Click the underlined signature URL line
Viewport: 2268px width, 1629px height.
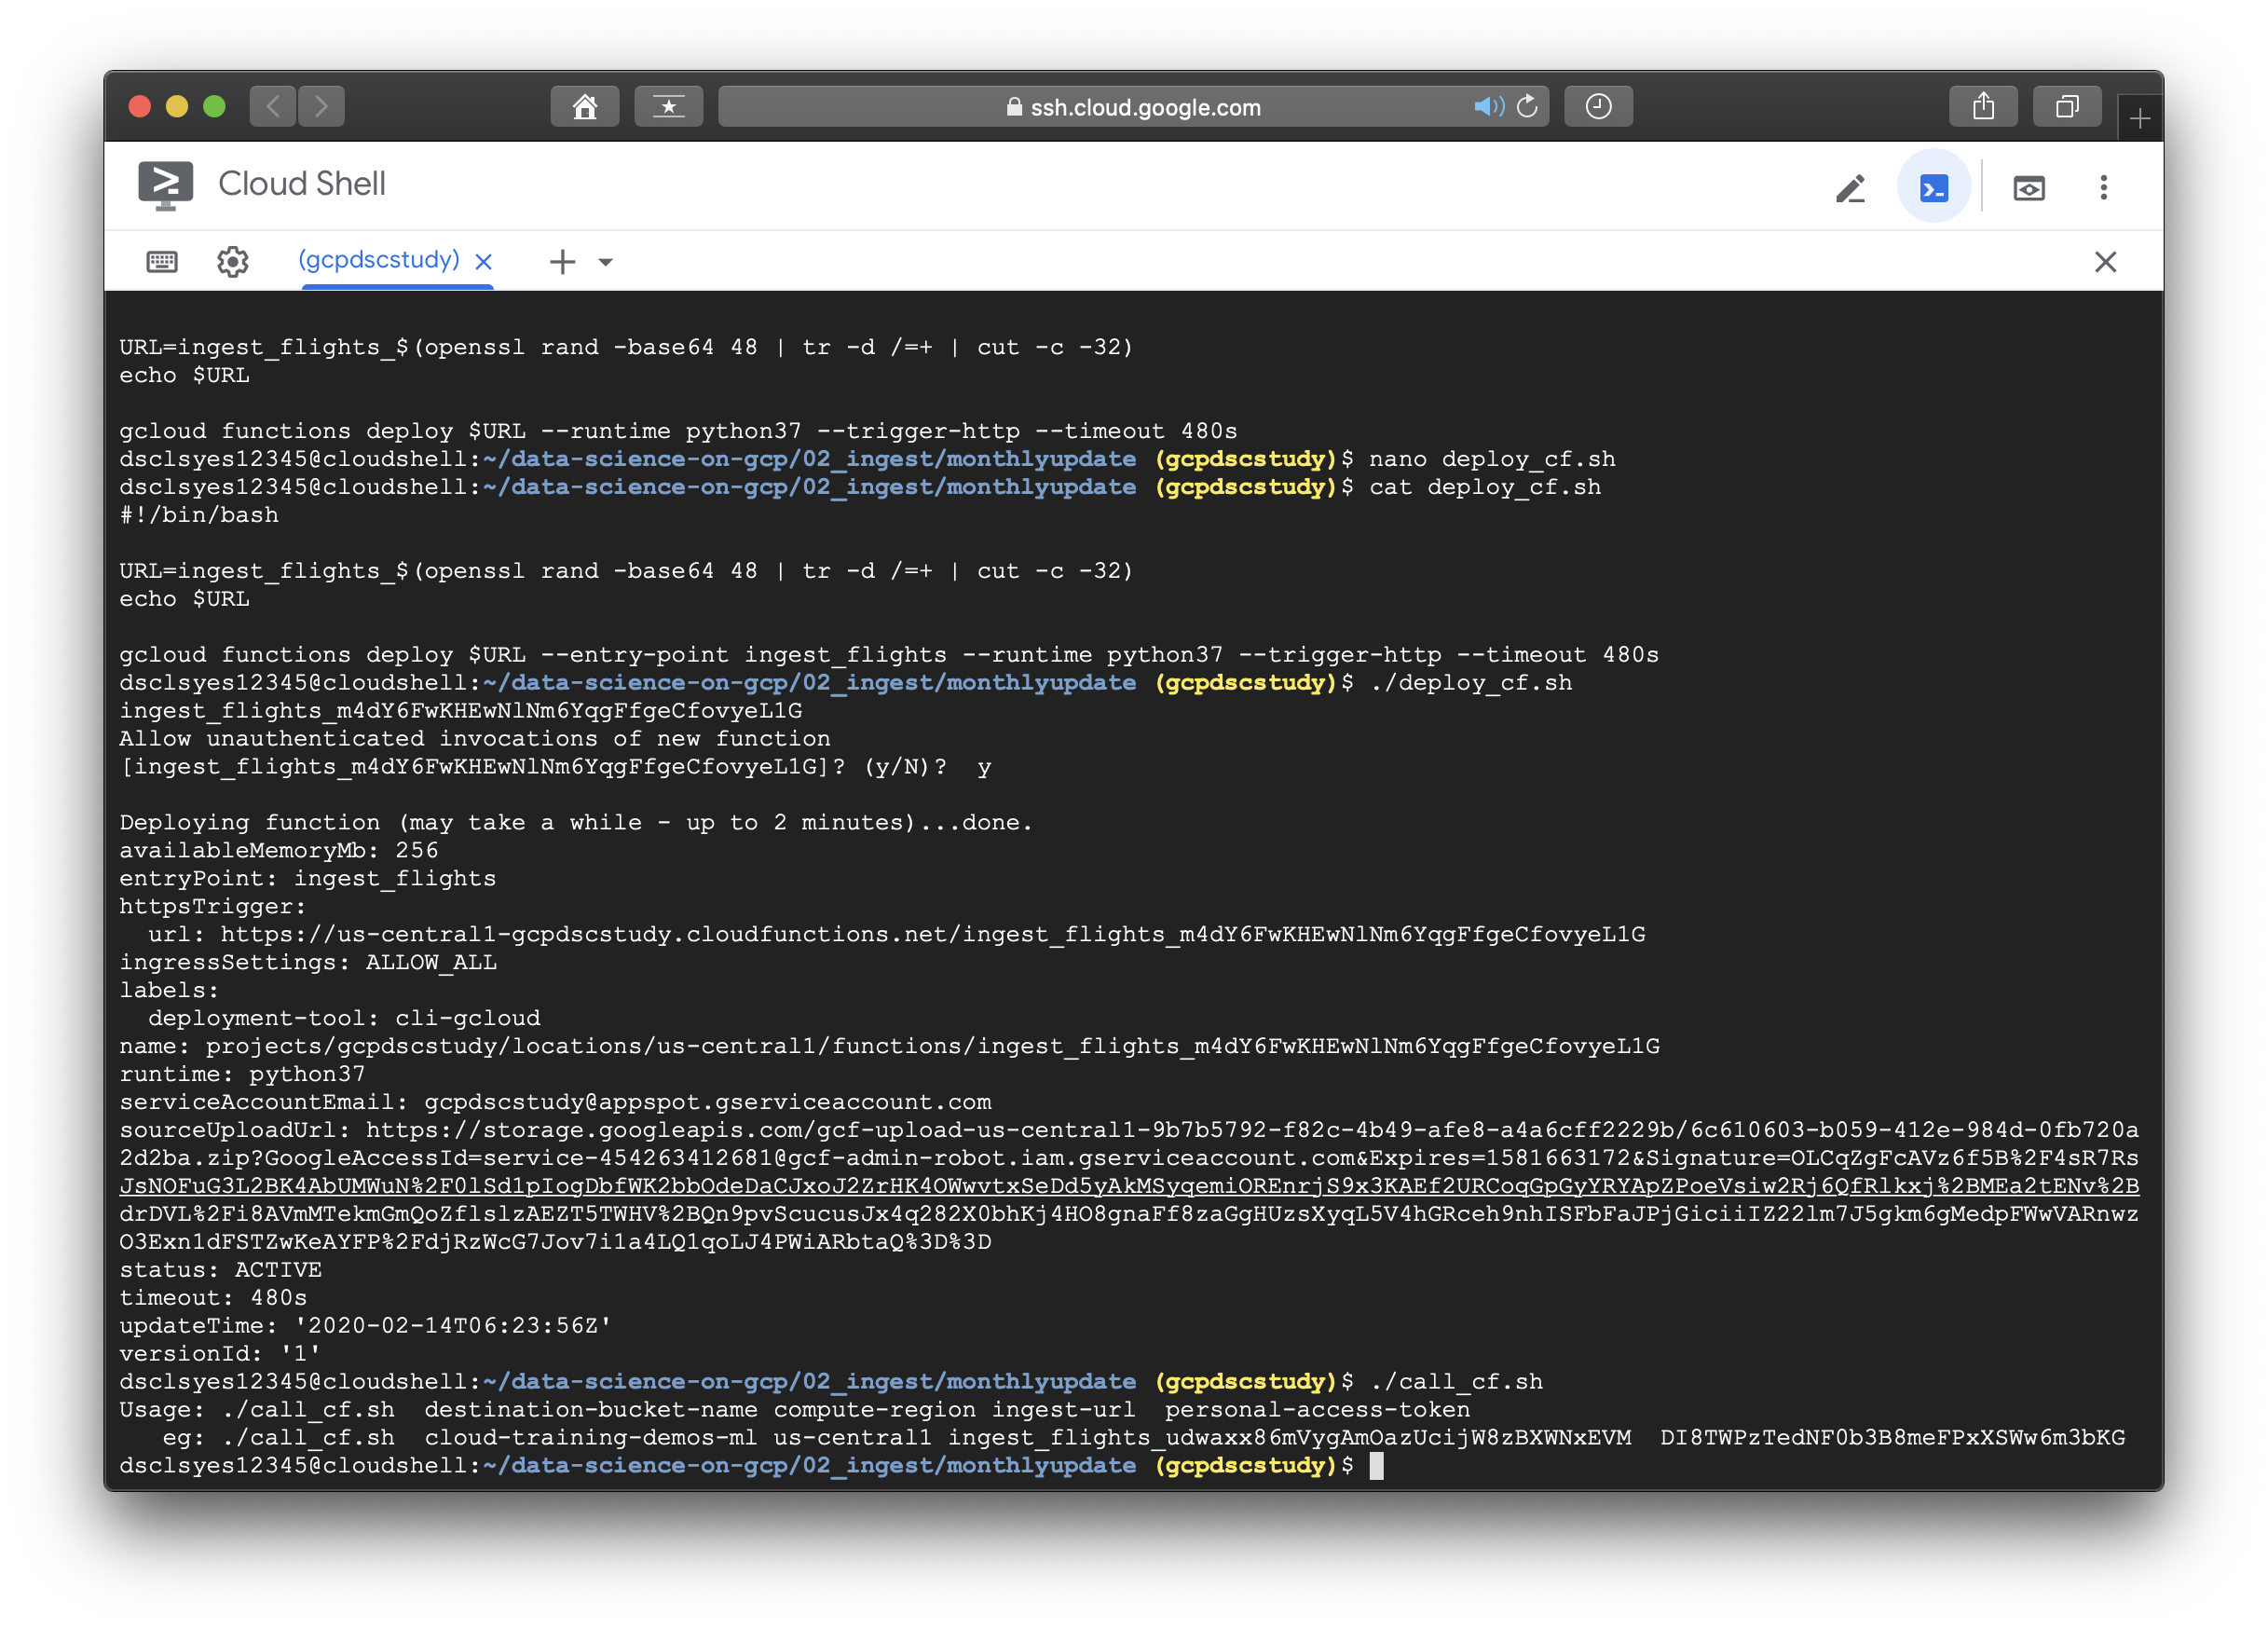point(1128,1186)
